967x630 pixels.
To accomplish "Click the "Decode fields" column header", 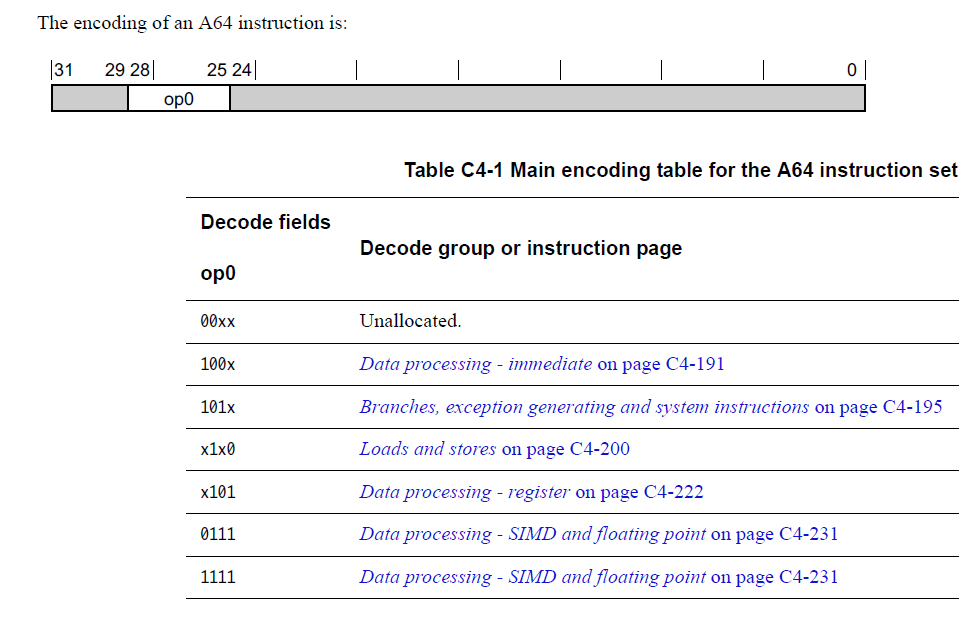I will (x=266, y=223).
